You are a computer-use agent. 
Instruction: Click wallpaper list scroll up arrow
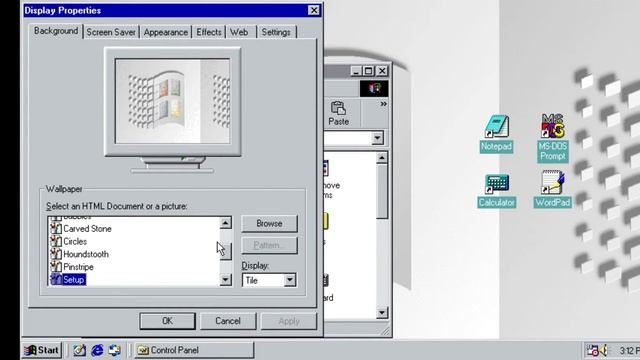pos(225,223)
